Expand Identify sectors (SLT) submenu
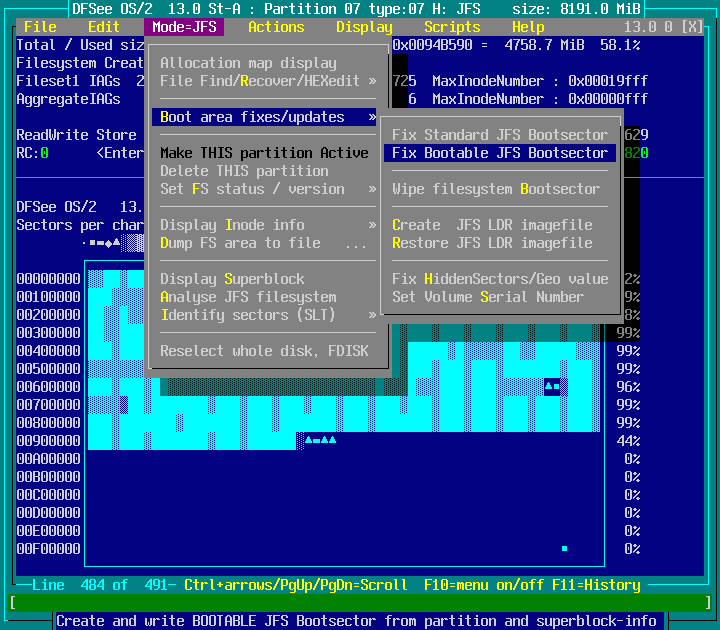The image size is (720, 630). coord(267,315)
